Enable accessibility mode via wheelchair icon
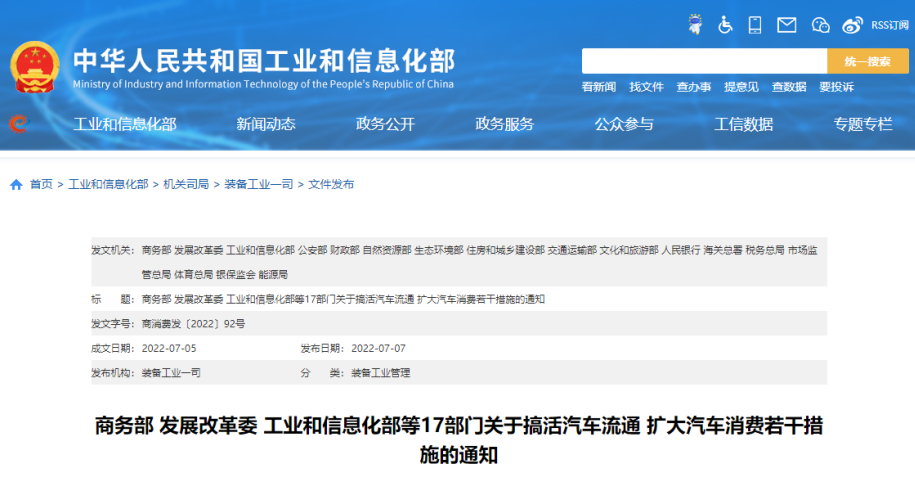The height and width of the screenshot is (488, 915). click(725, 25)
